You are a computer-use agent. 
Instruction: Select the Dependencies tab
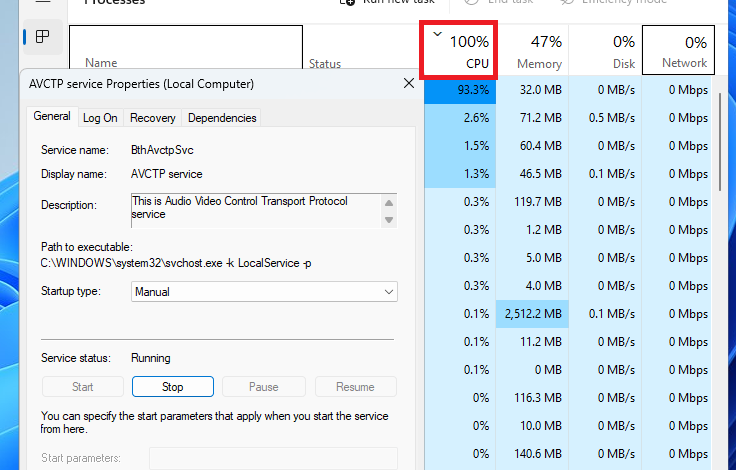(222, 118)
